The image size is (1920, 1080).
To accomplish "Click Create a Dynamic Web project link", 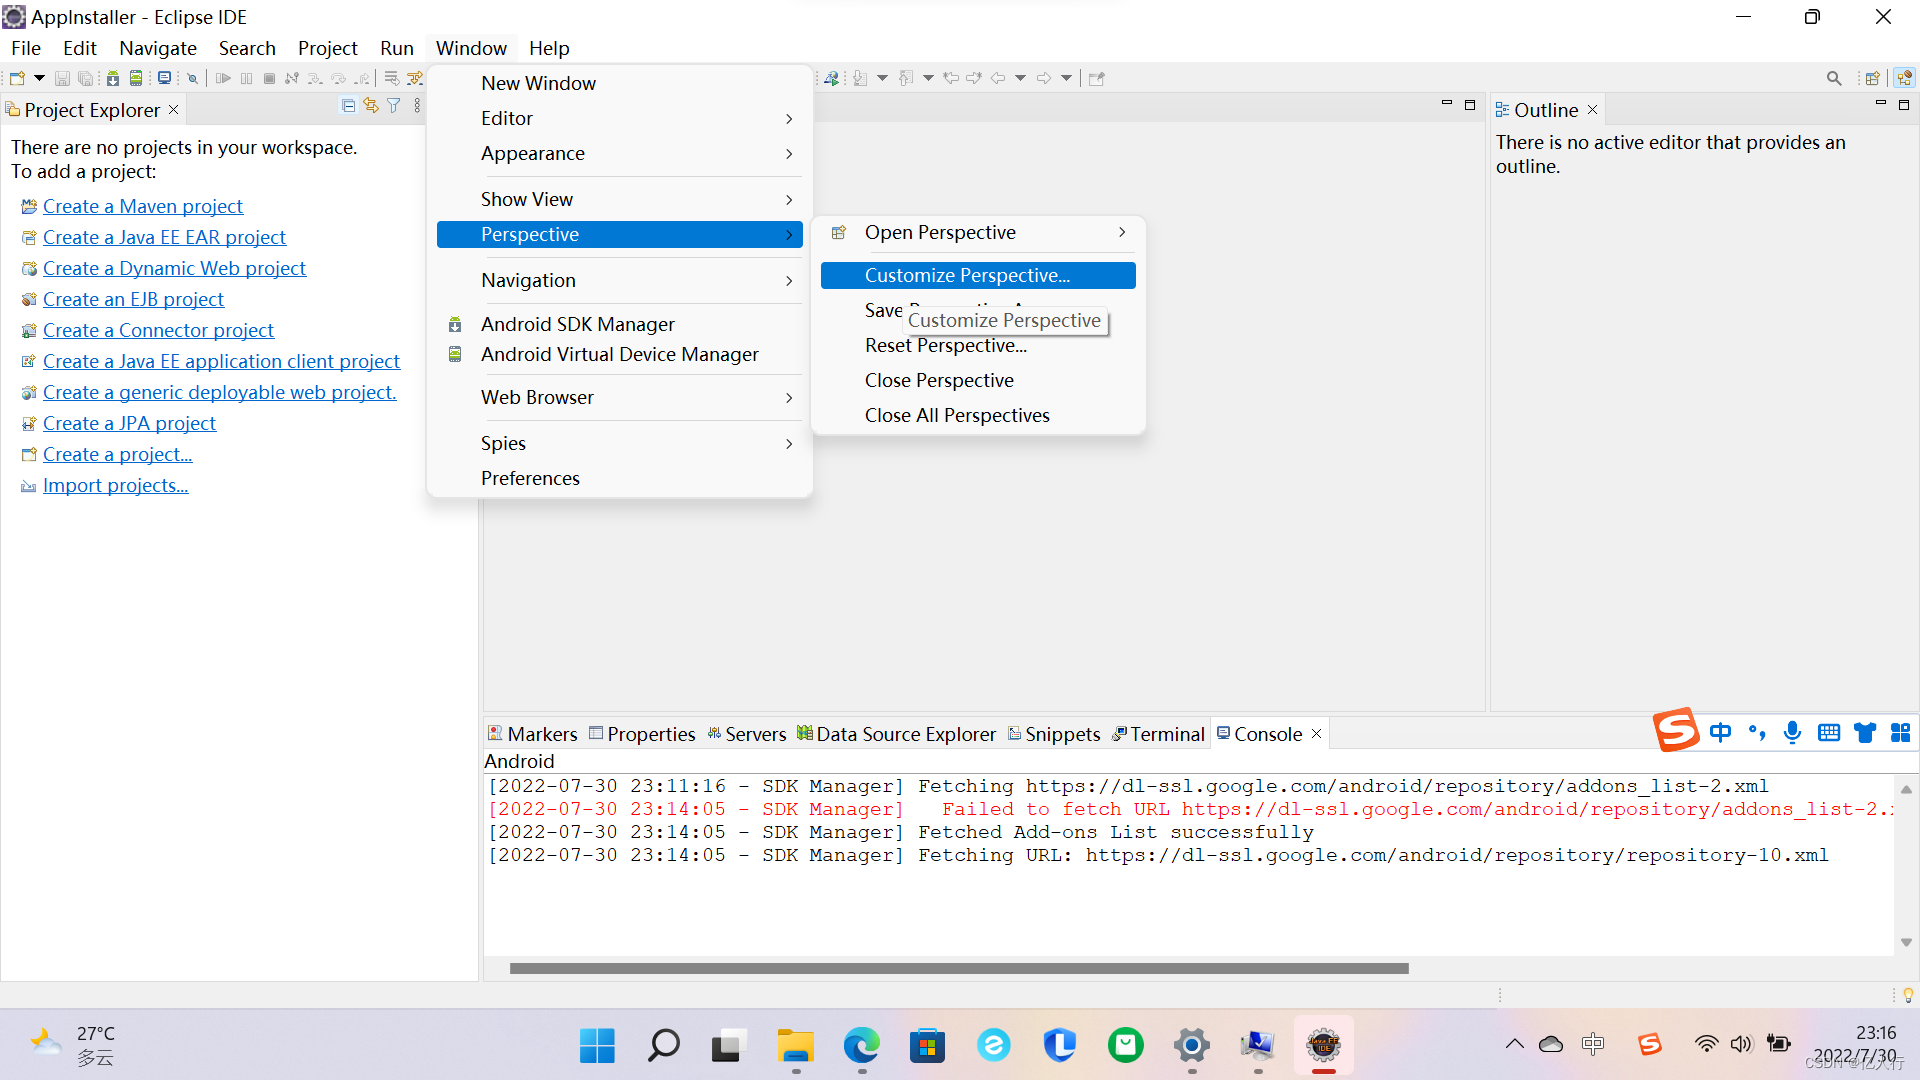I will 174,268.
